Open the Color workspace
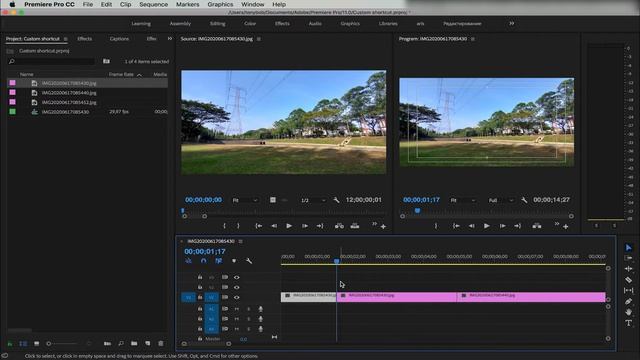Image resolution: width=640 pixels, height=360 pixels. 250,24
